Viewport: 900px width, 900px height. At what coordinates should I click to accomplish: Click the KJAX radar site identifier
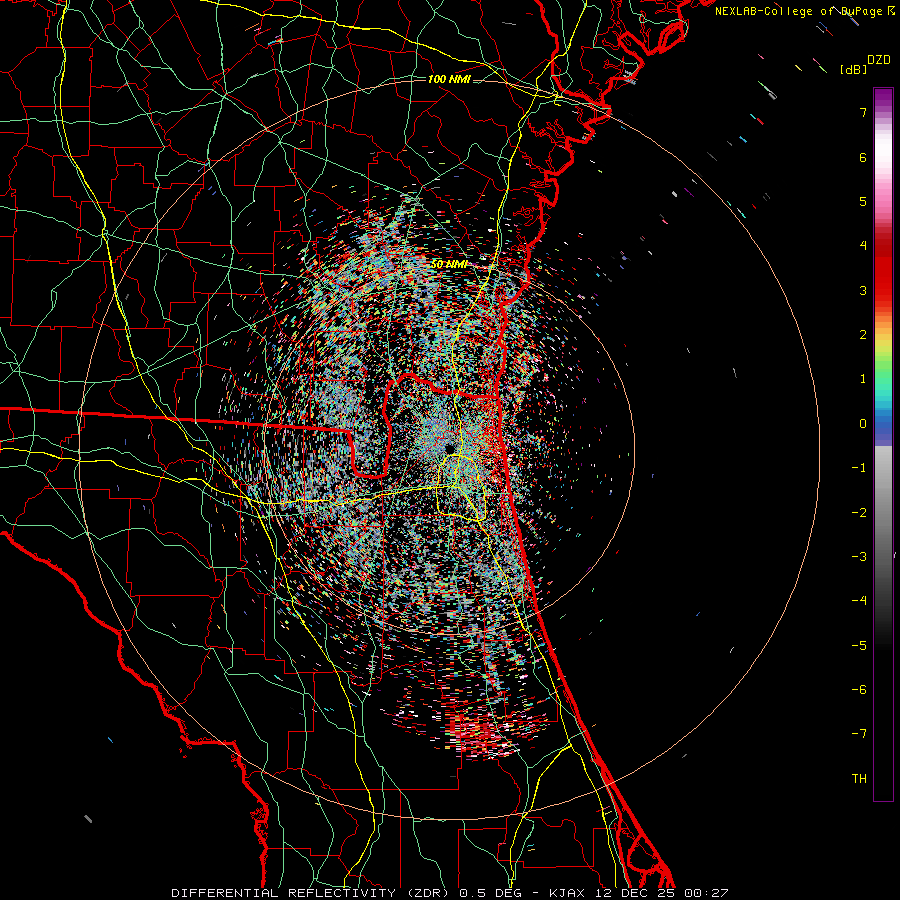(x=567, y=893)
